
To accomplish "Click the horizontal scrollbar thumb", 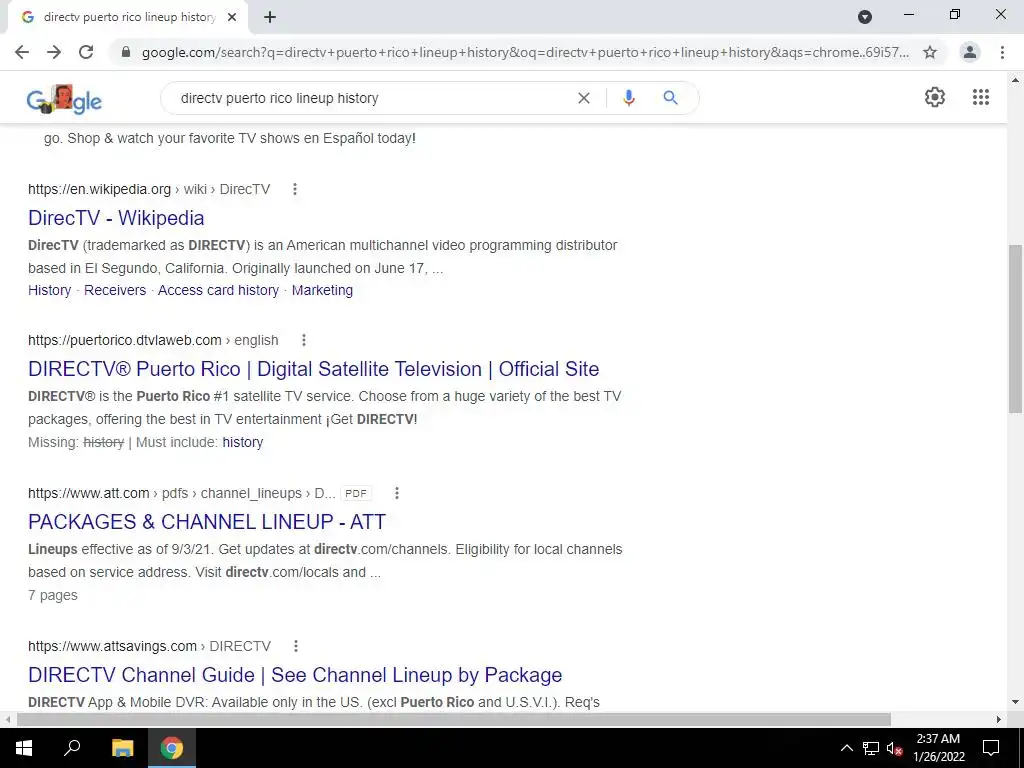I will point(454,719).
